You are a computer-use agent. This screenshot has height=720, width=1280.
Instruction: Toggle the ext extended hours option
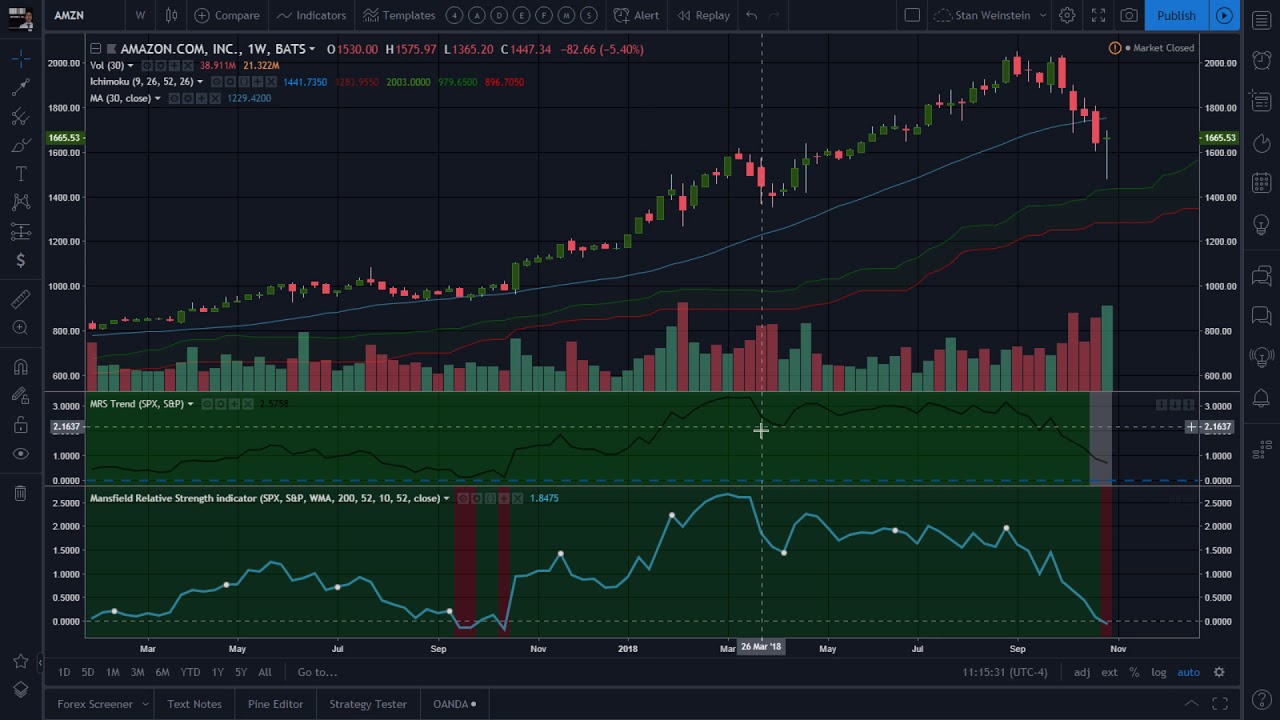pyautogui.click(x=1109, y=672)
